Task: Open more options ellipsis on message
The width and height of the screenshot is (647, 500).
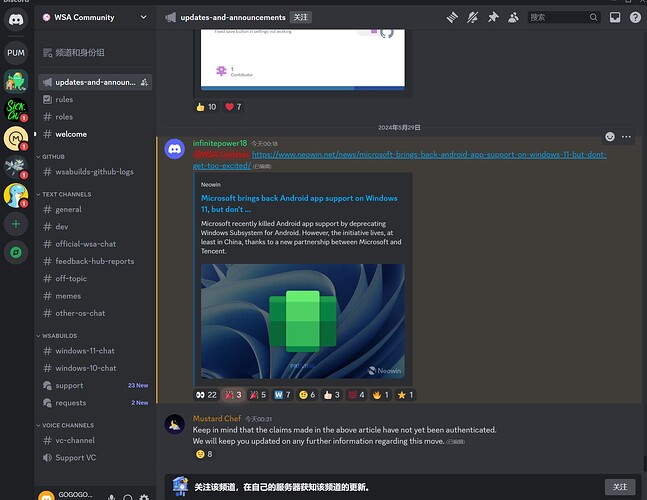Action: (x=626, y=137)
